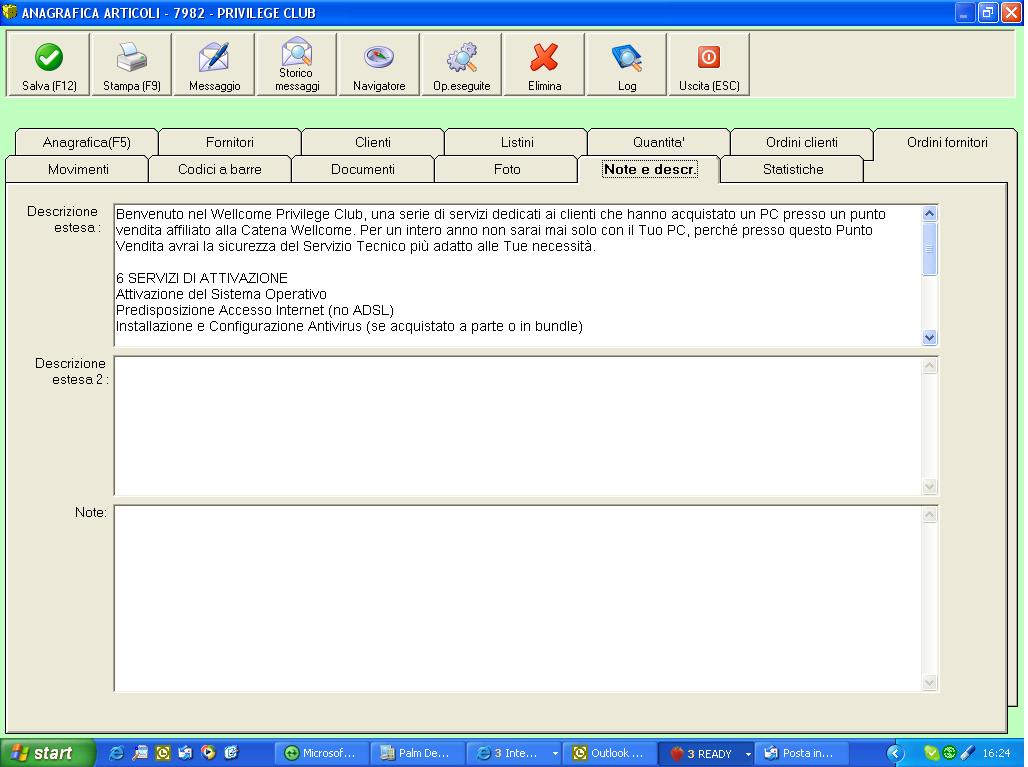Viewport: 1028px width, 767px height.
Task: Click the Outlook quick launch icon
Action: pos(163,753)
